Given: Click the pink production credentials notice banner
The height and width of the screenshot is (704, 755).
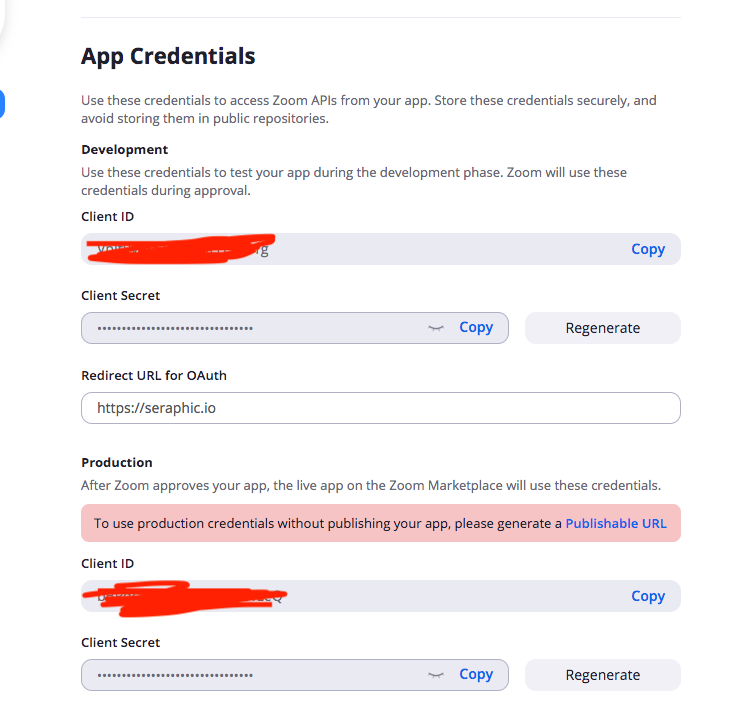Looking at the screenshot, I should point(320,523).
